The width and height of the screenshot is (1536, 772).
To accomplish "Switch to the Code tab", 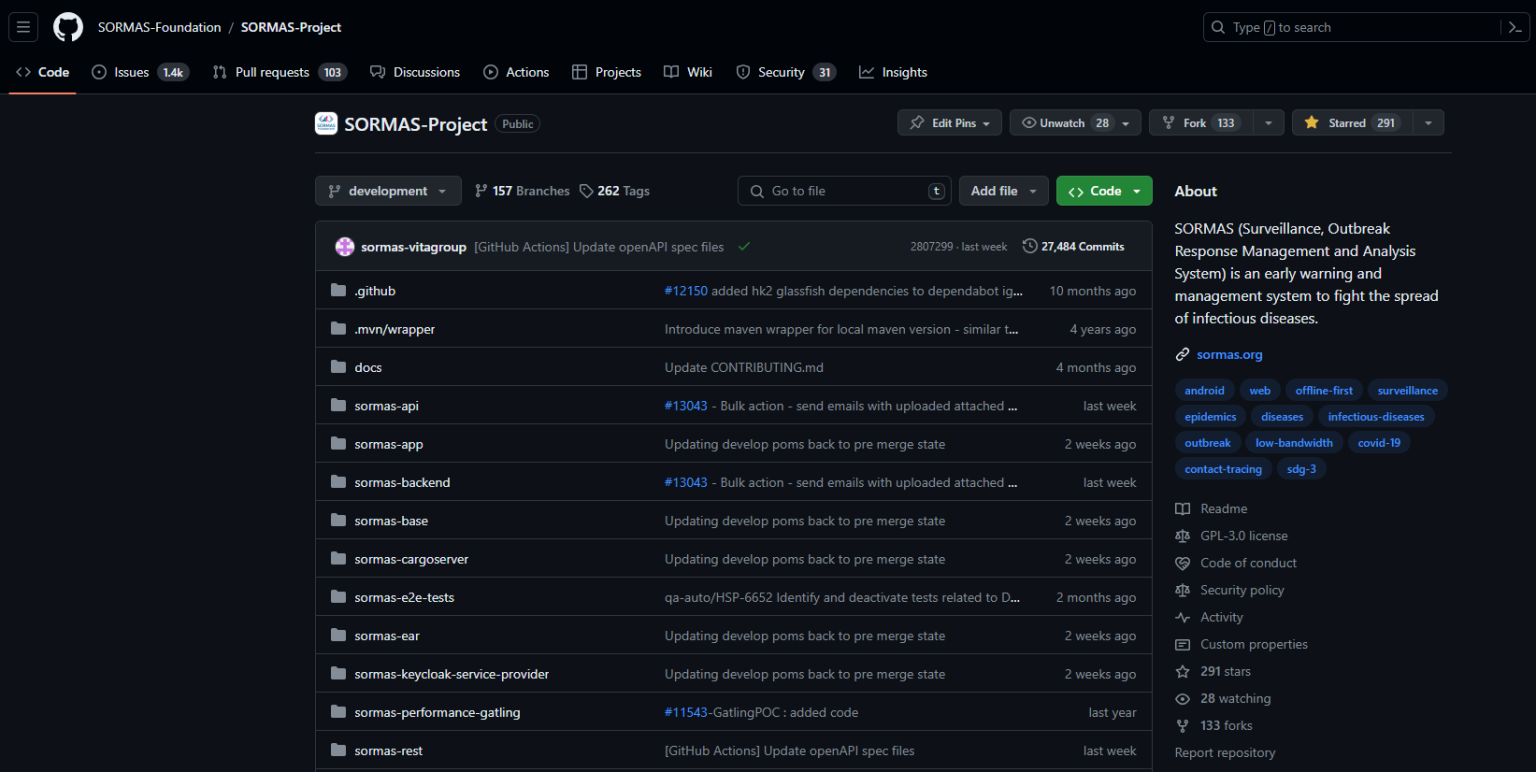I will click(x=42, y=72).
